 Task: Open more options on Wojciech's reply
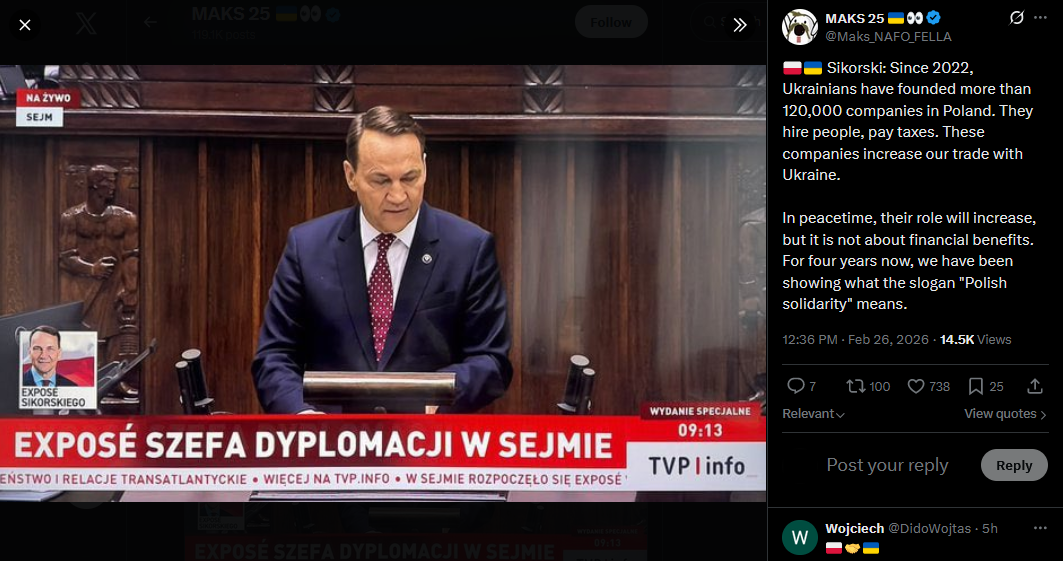1041,528
